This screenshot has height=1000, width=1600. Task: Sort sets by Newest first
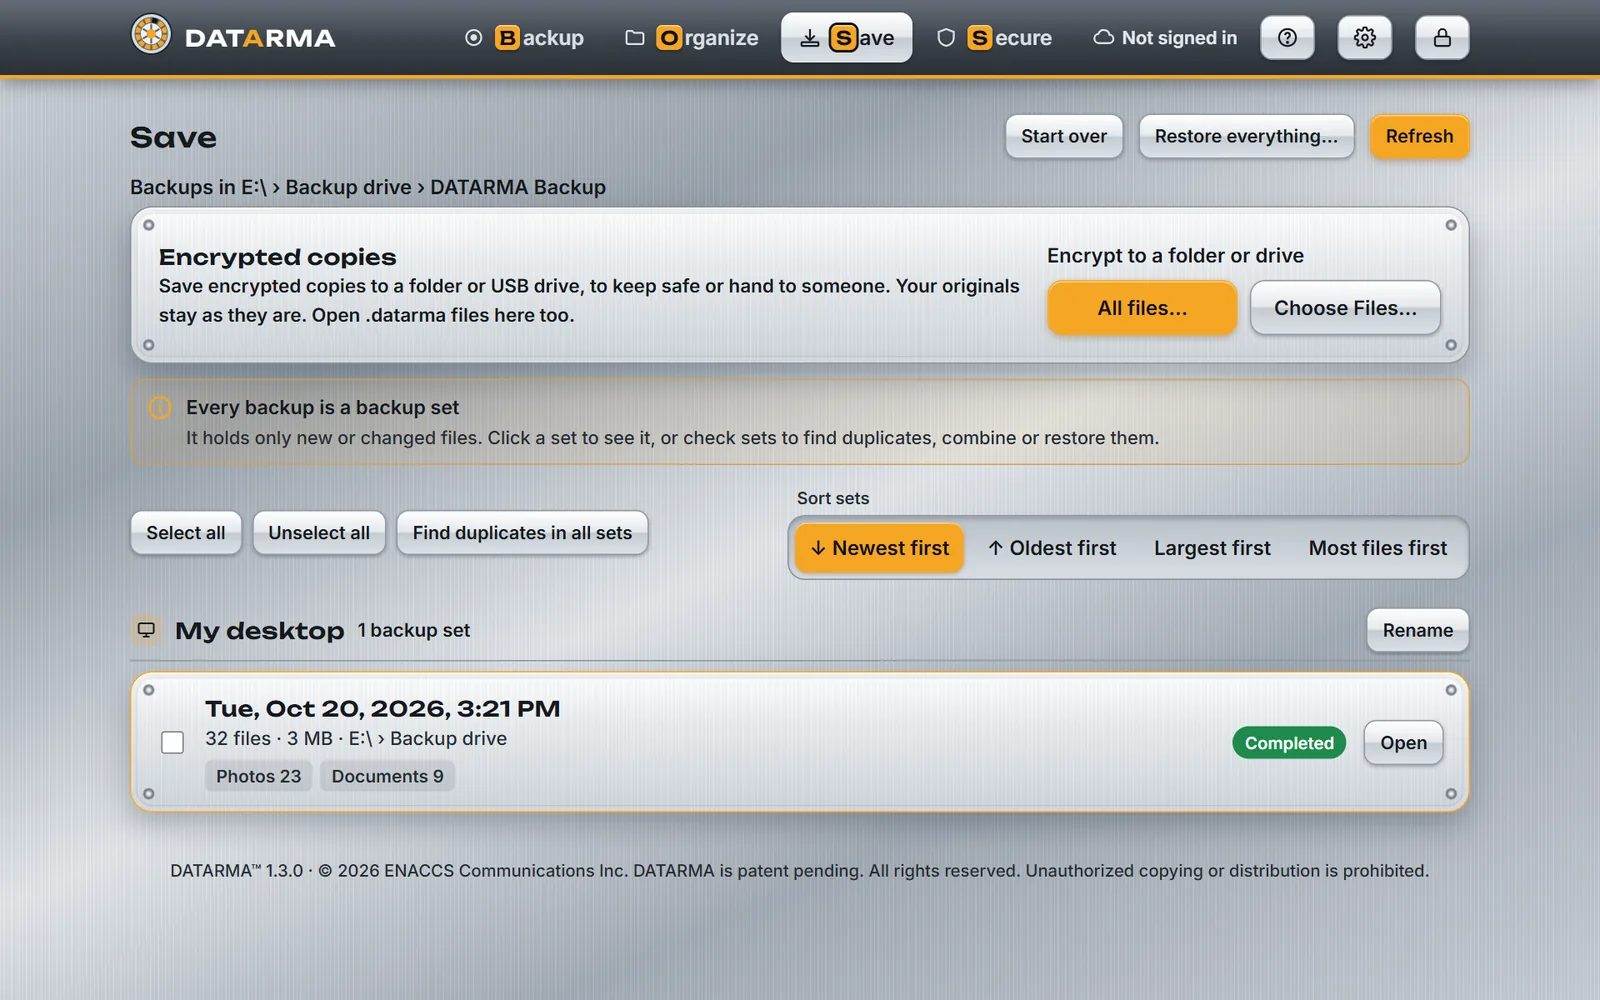point(879,548)
